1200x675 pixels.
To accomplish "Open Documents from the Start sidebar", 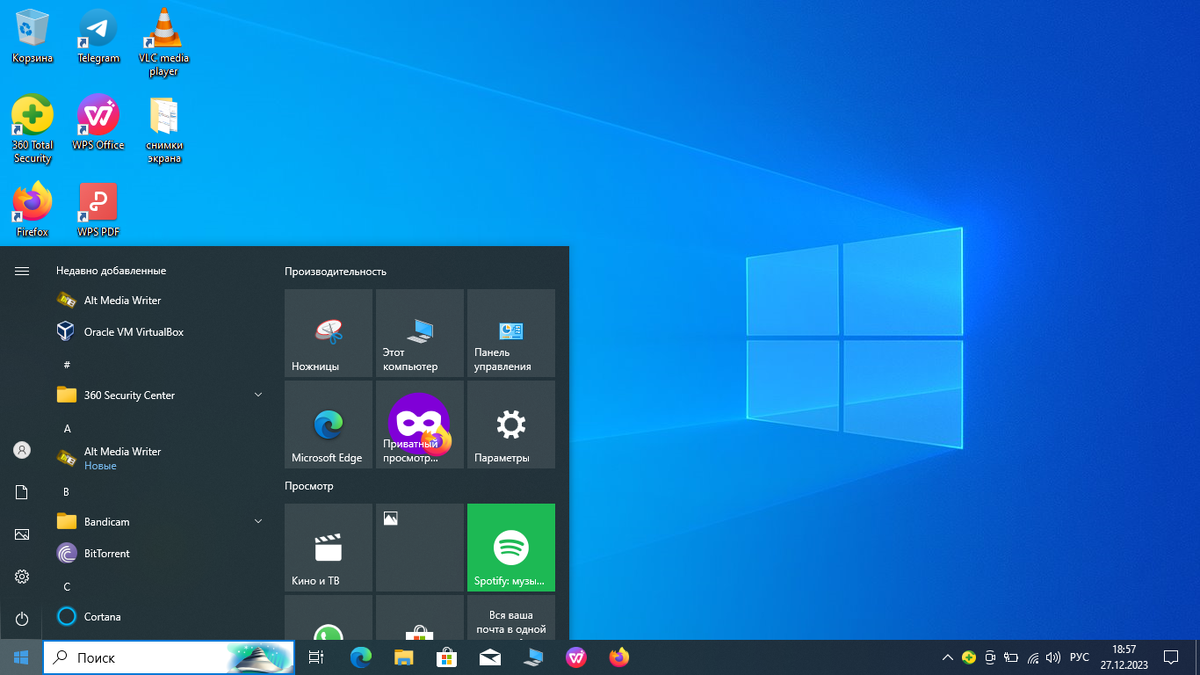I will pyautogui.click(x=21, y=492).
